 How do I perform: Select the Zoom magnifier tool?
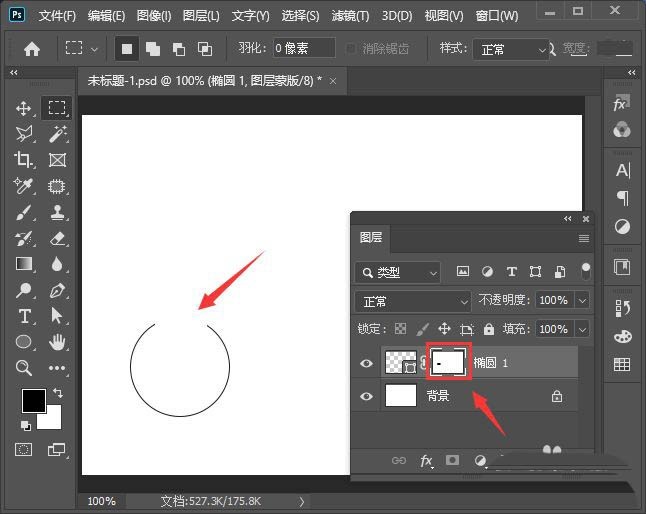pos(24,368)
